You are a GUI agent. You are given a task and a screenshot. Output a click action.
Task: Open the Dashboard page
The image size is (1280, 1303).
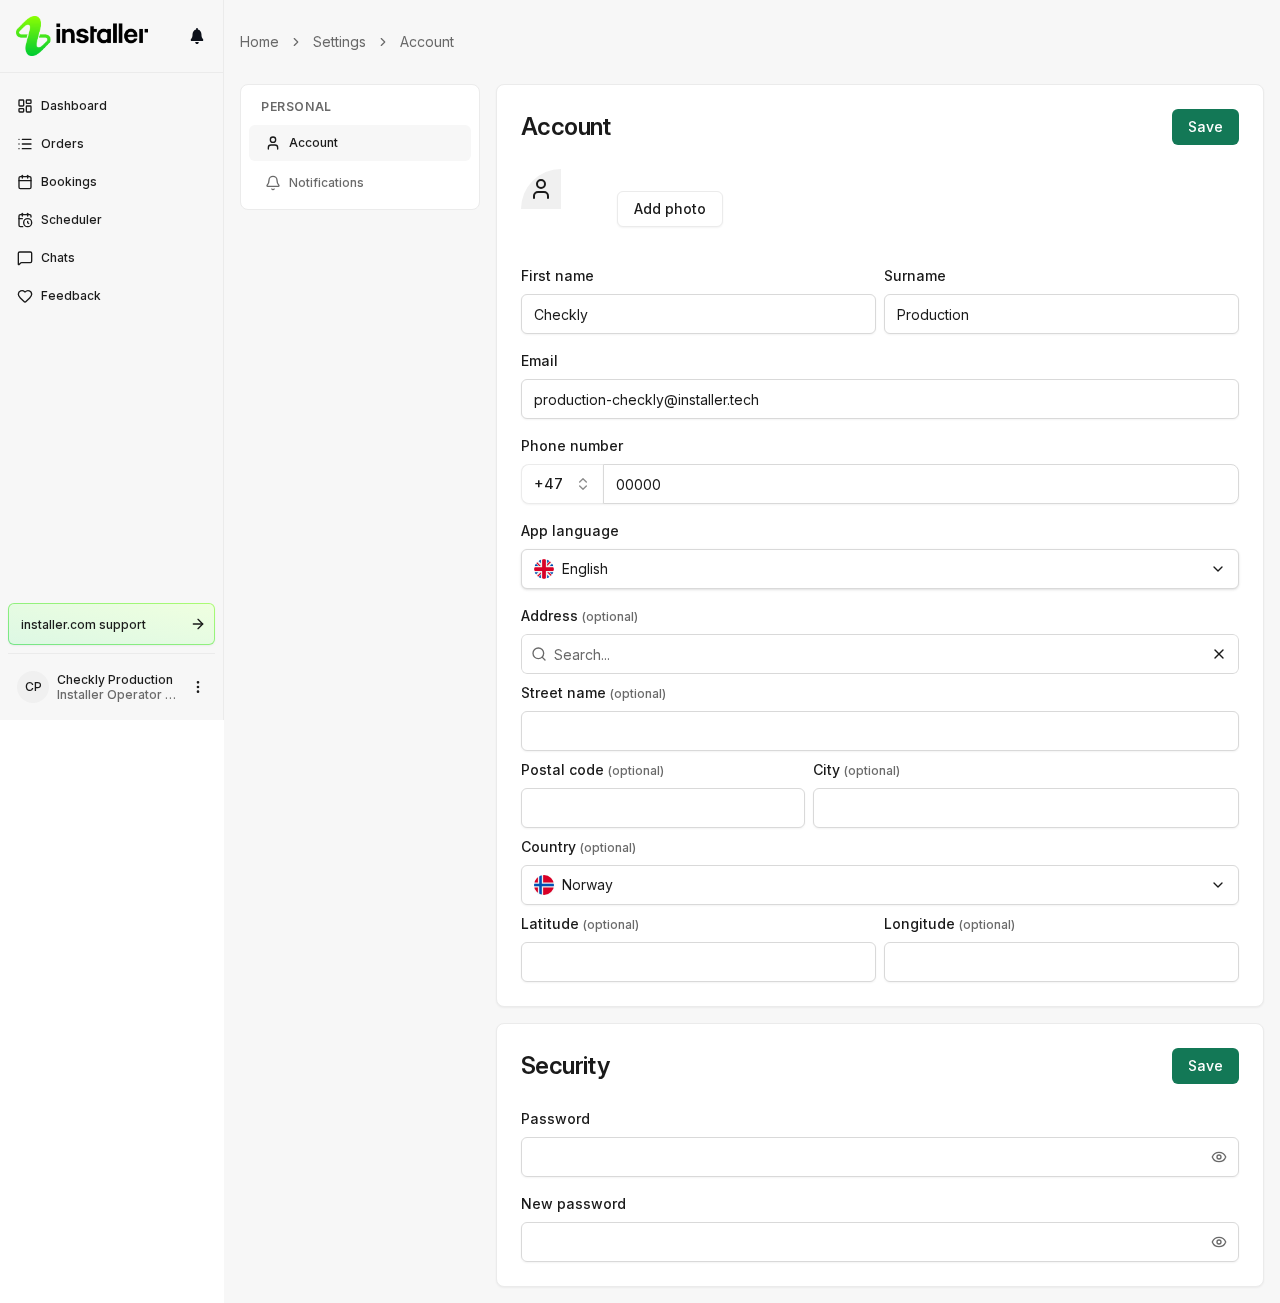tap(112, 106)
